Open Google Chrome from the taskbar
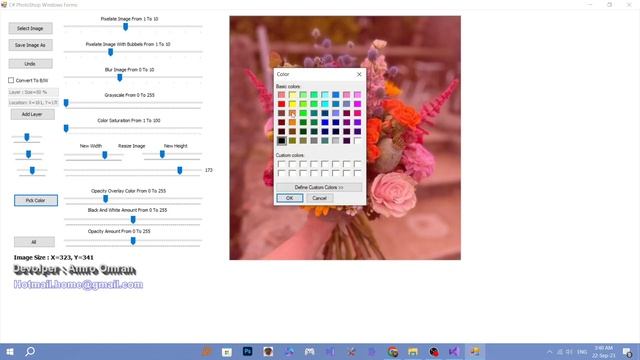This screenshot has height=360, width=640. [x=393, y=351]
